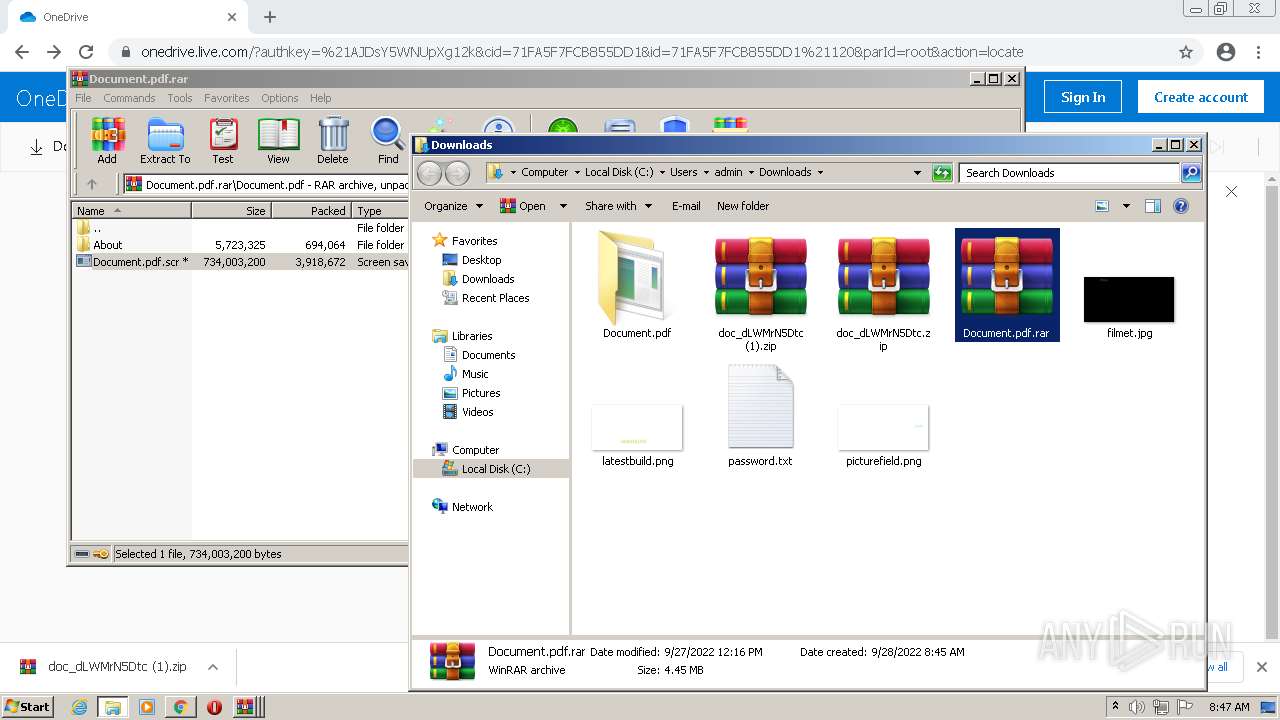This screenshot has height=720, width=1280.
Task: Expand download item options chevron
Action: [213, 667]
